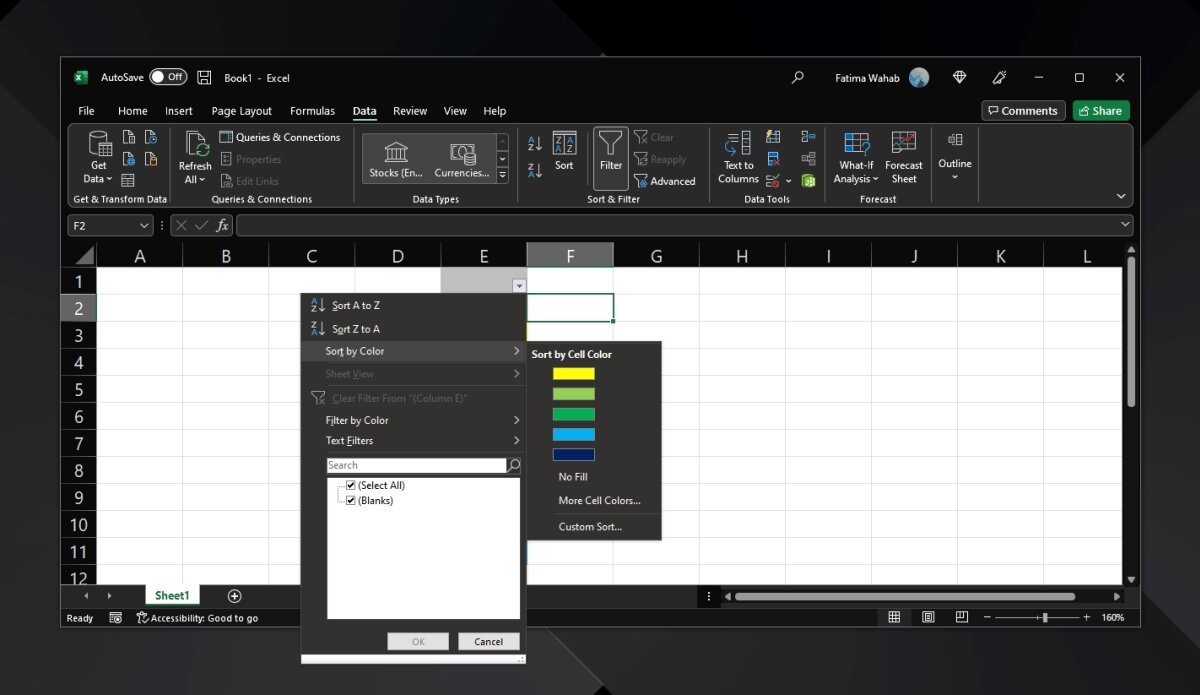Toggle the AutoSave switch
The image size is (1200, 695).
click(x=168, y=77)
